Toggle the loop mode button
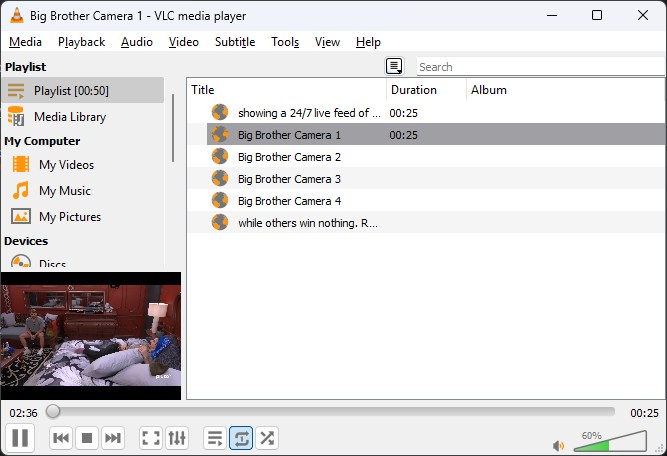667x456 pixels. coord(241,438)
